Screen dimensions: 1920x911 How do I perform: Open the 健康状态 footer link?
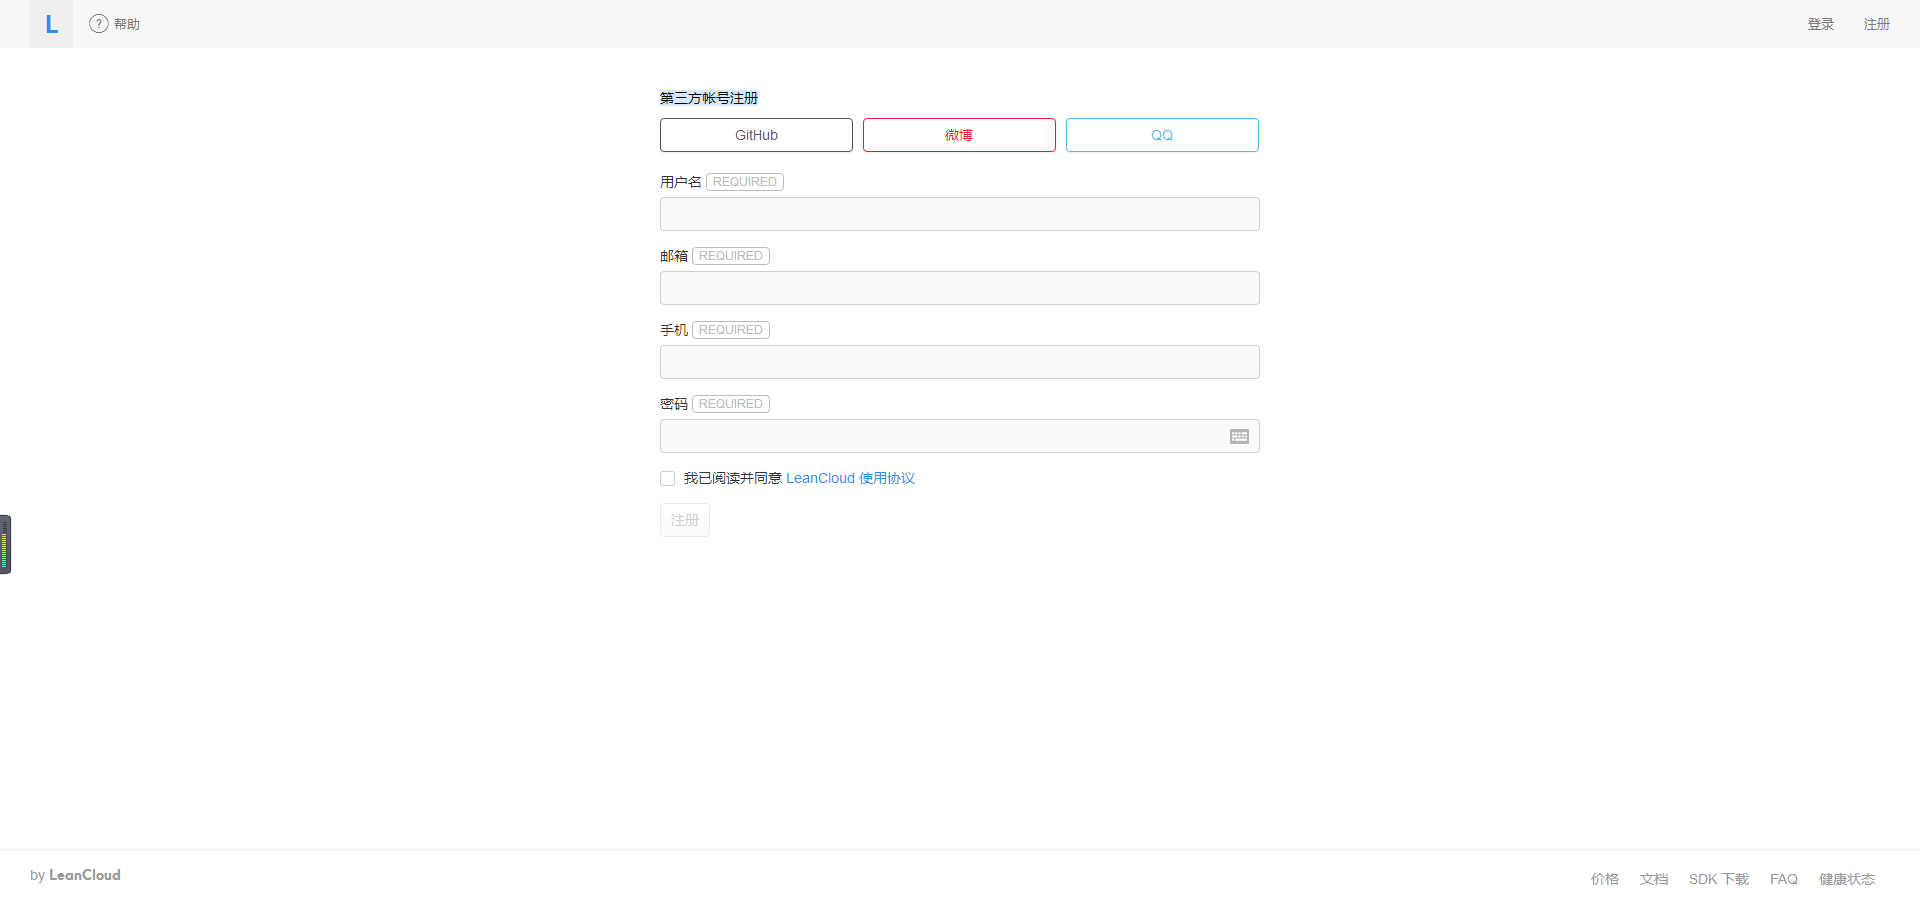(1847, 879)
